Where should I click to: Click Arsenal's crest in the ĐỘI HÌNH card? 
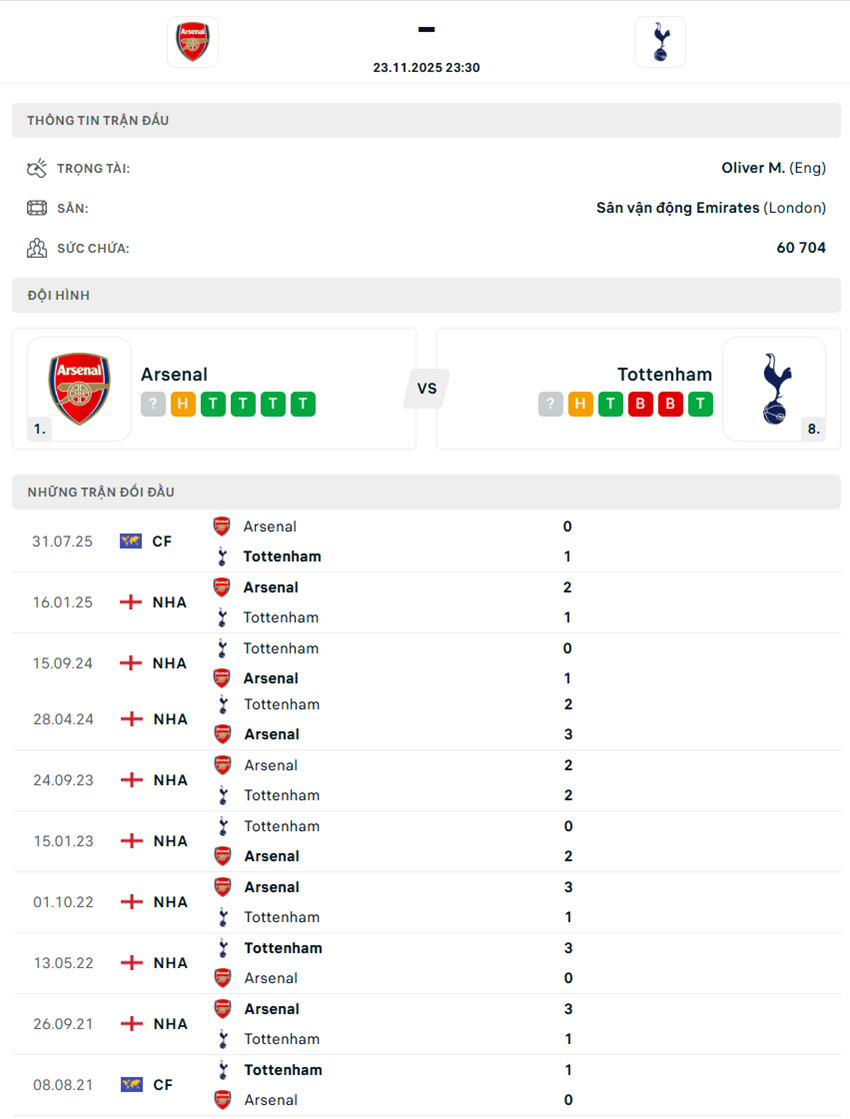[x=79, y=390]
